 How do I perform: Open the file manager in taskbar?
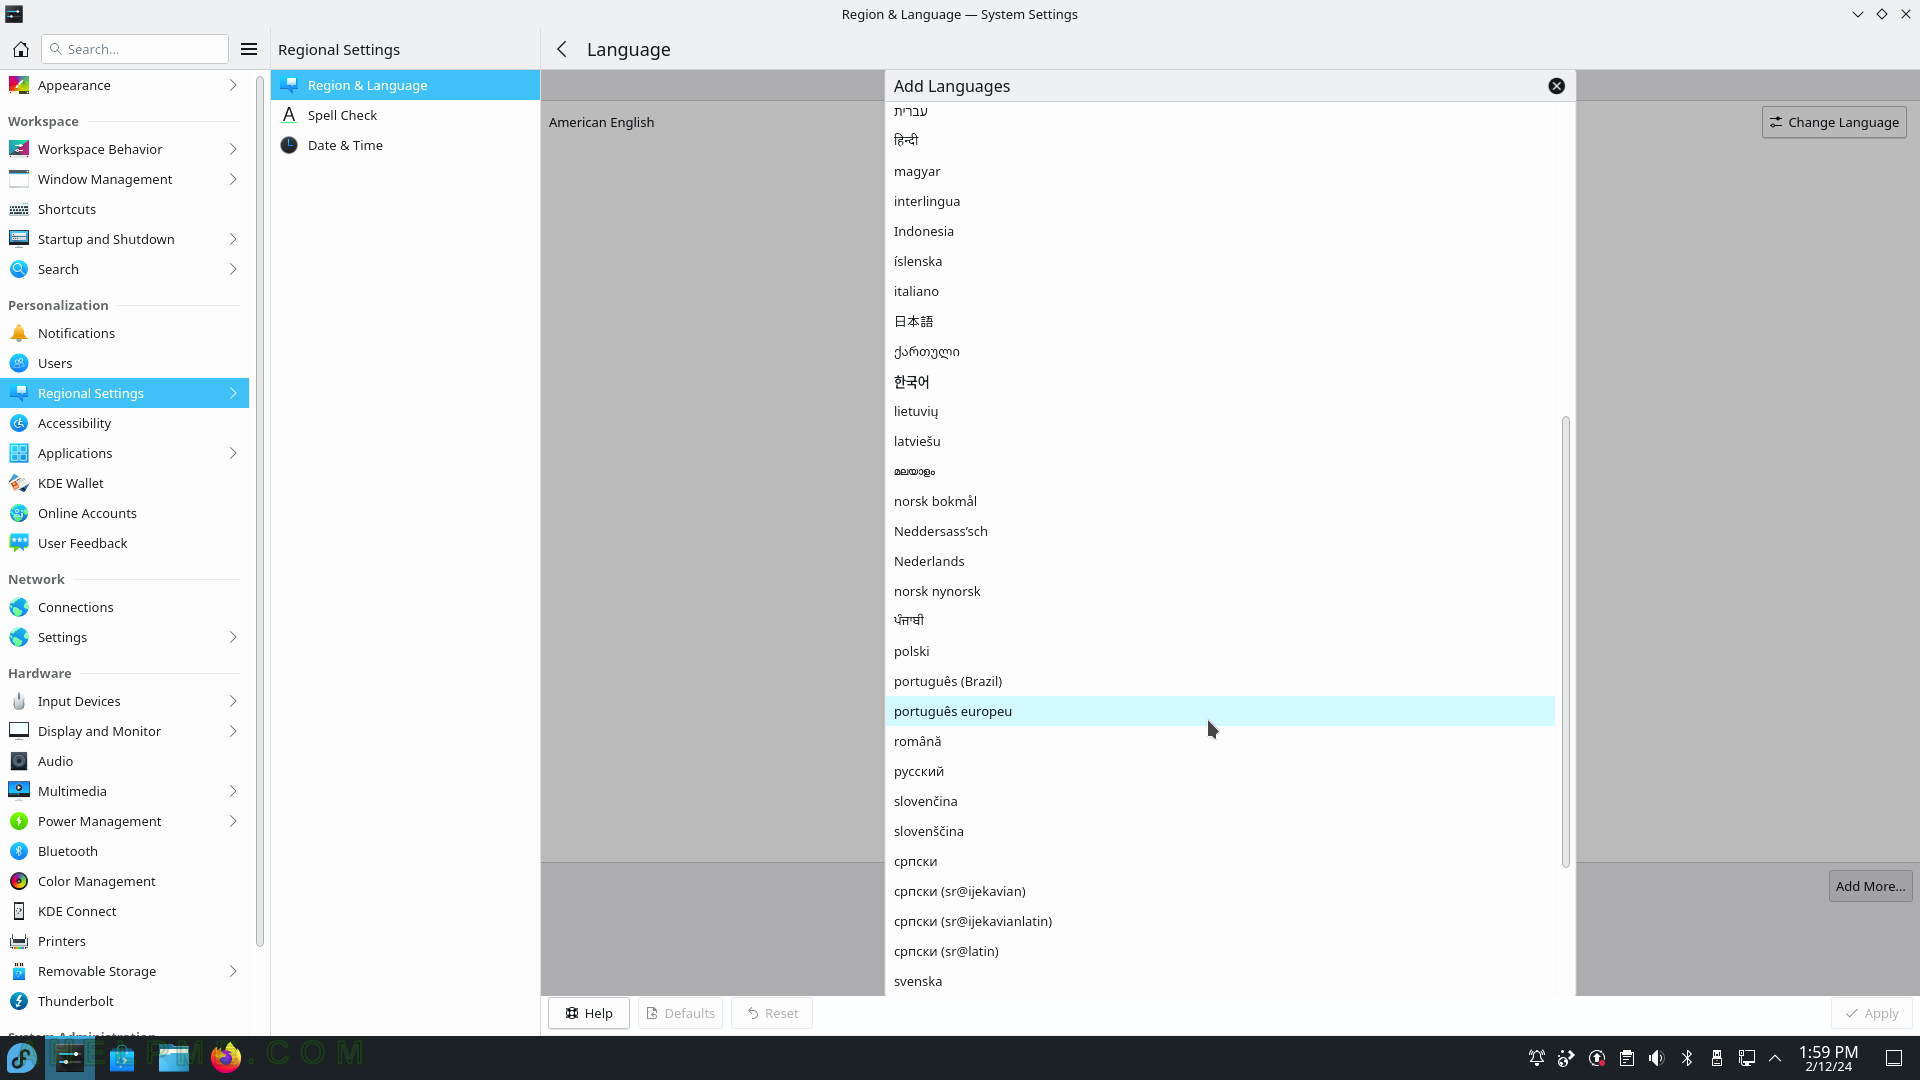tap(174, 1057)
